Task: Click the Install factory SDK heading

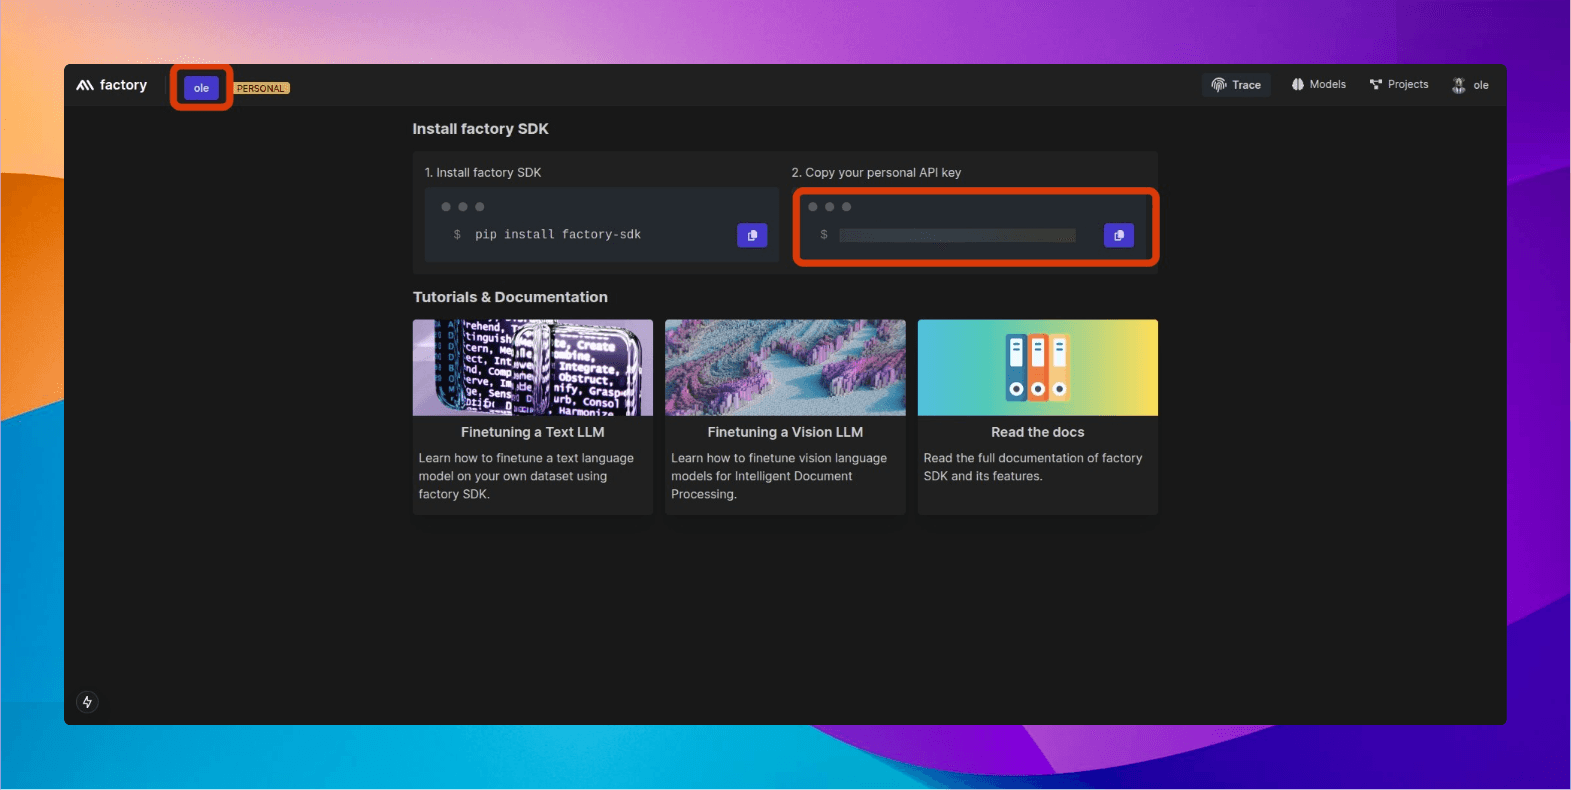Action: 480,129
